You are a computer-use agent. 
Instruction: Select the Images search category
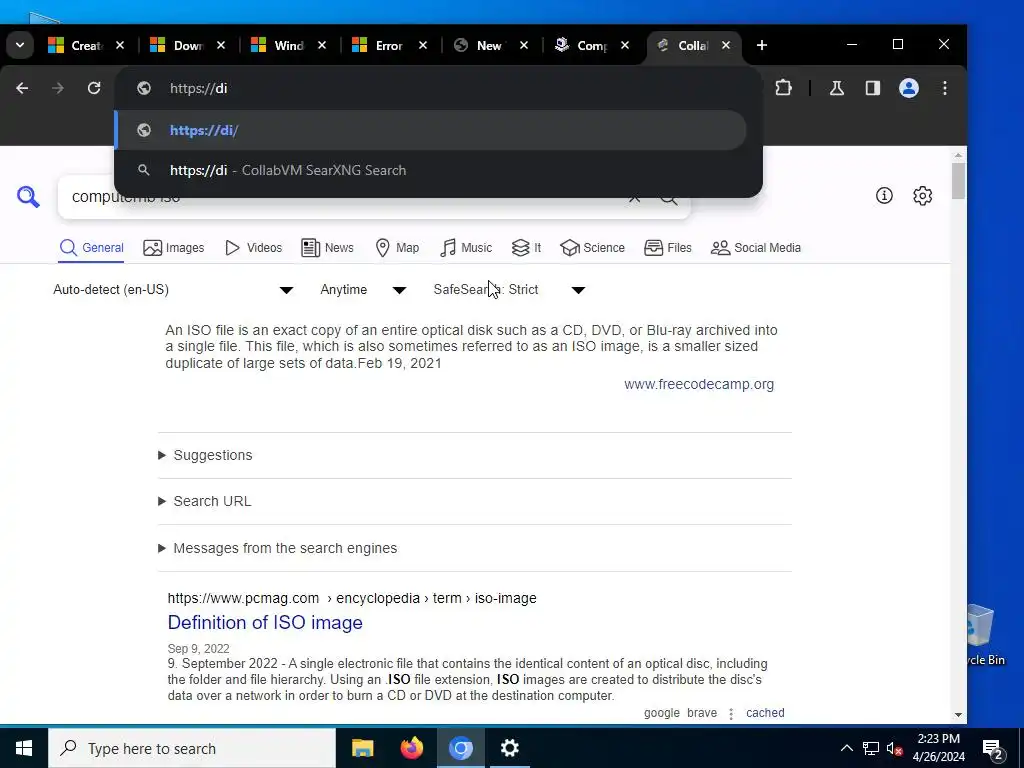pyautogui.click(x=174, y=248)
